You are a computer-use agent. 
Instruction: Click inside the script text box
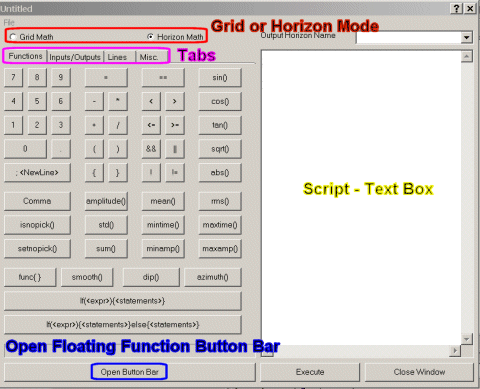pos(361,198)
